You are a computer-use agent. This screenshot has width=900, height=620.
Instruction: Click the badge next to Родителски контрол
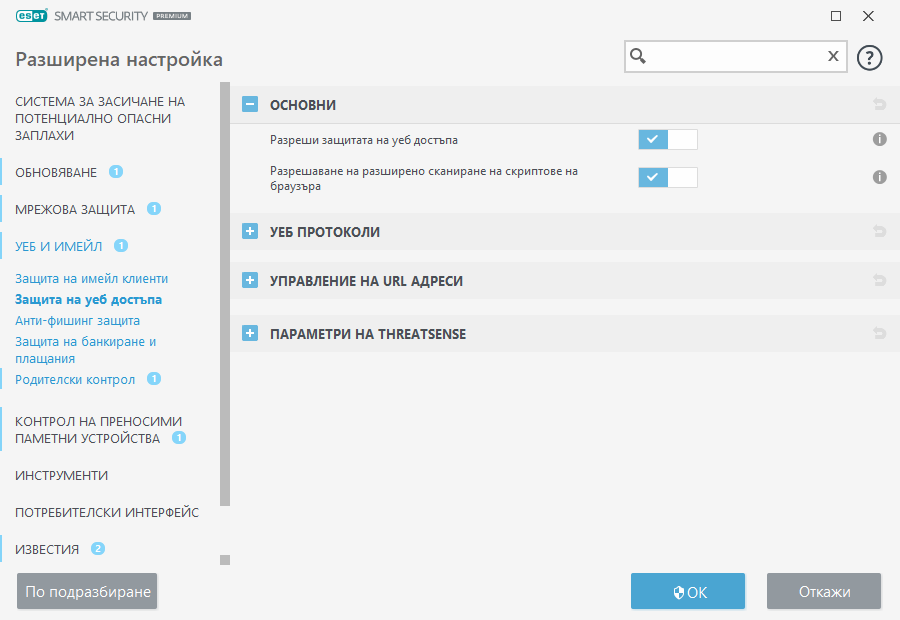154,379
